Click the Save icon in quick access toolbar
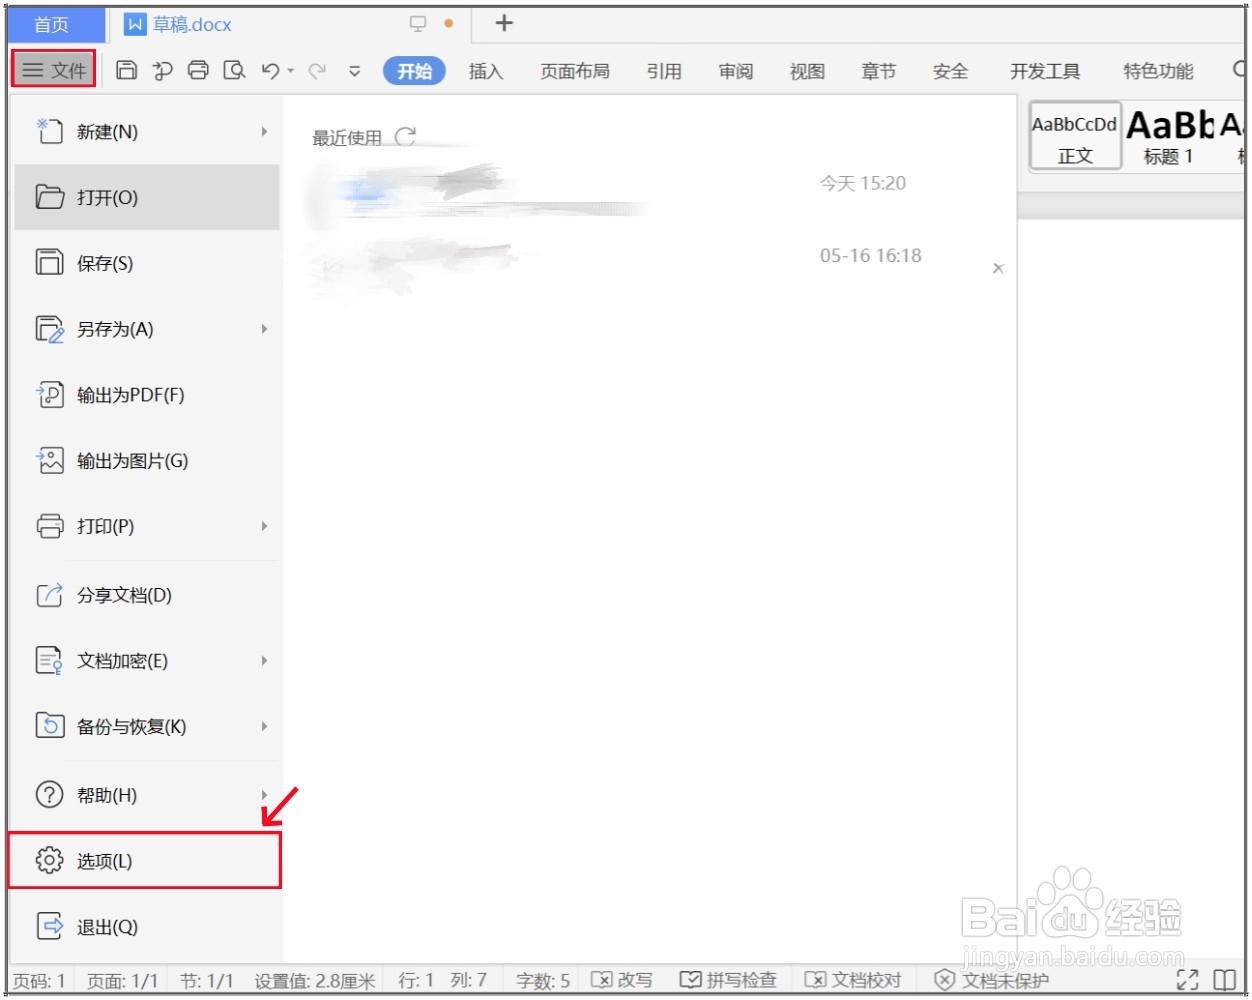Screen dimensions: 1252x1000 [x=127, y=69]
